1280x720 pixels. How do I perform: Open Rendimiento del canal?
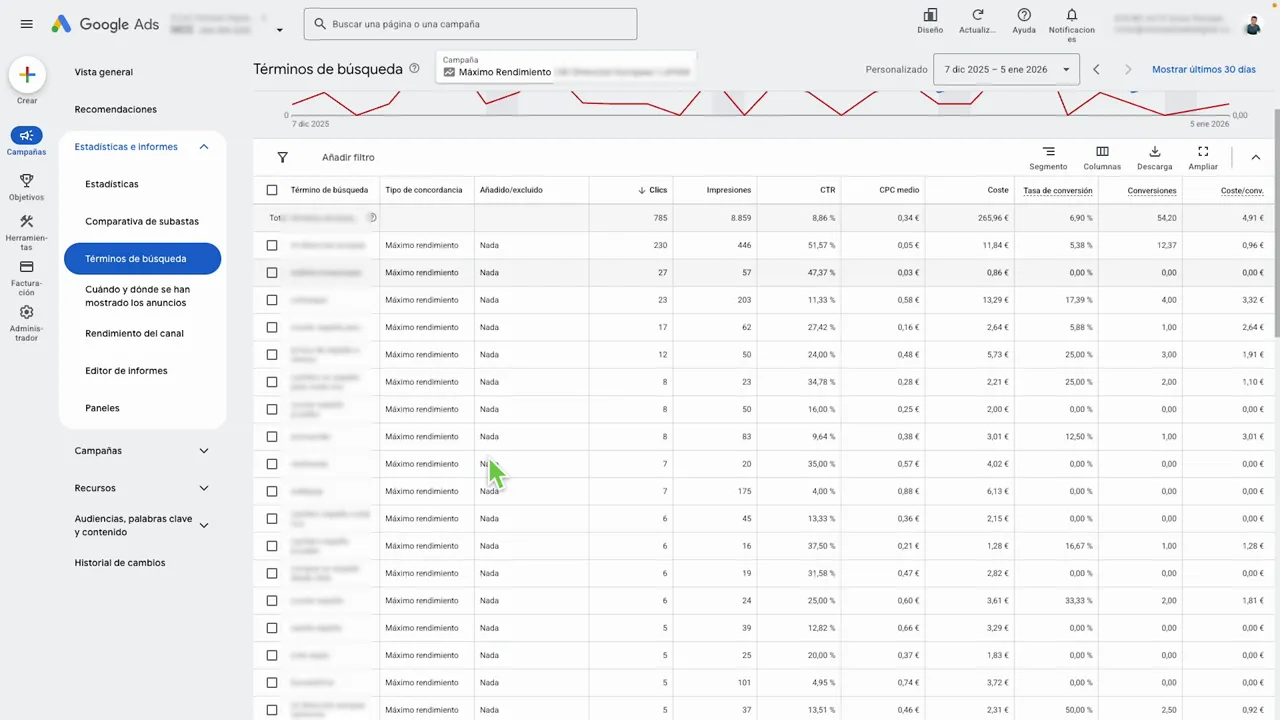[x=134, y=333]
